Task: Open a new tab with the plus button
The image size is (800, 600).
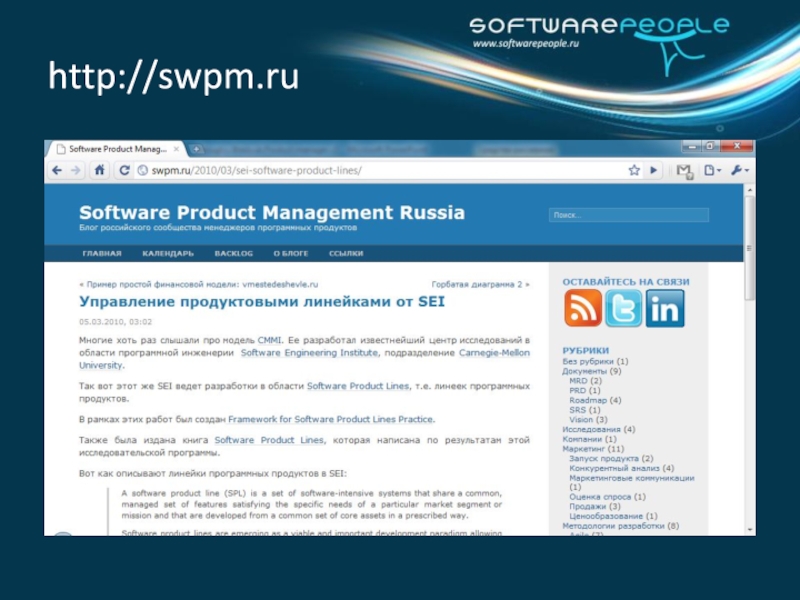Action: (x=196, y=149)
